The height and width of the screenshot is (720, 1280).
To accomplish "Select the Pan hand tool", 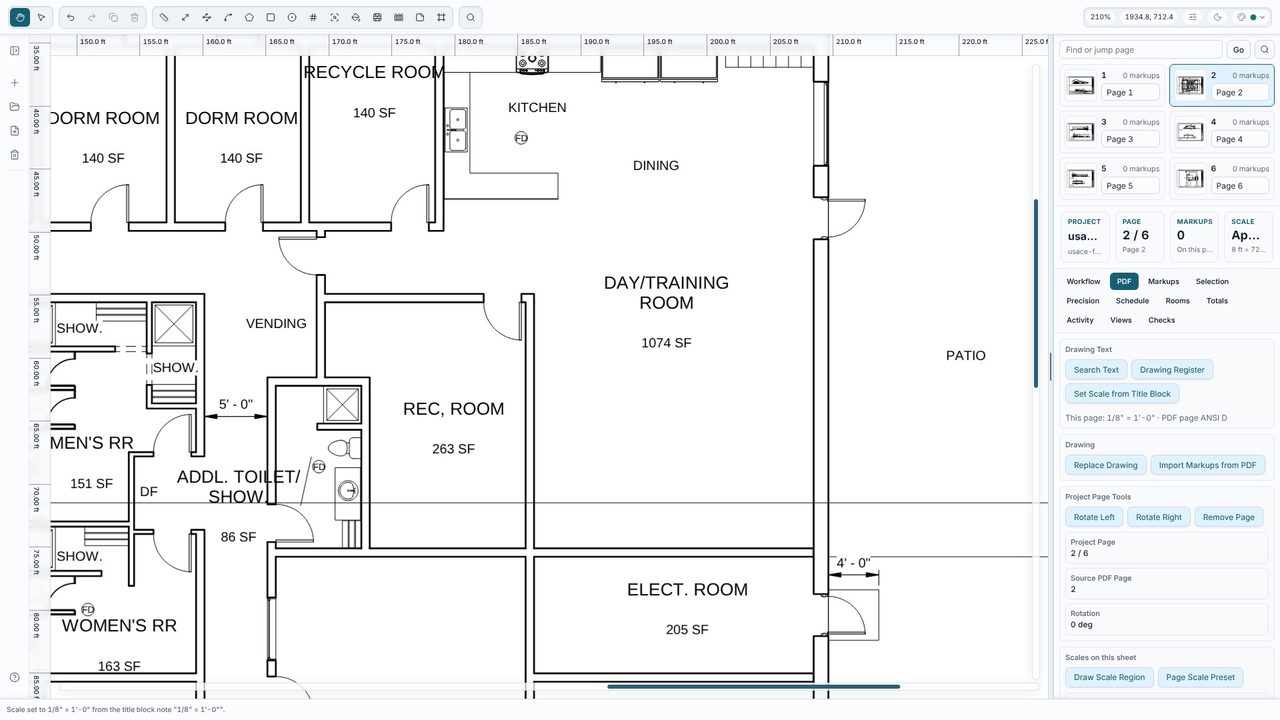I will (x=19, y=17).
